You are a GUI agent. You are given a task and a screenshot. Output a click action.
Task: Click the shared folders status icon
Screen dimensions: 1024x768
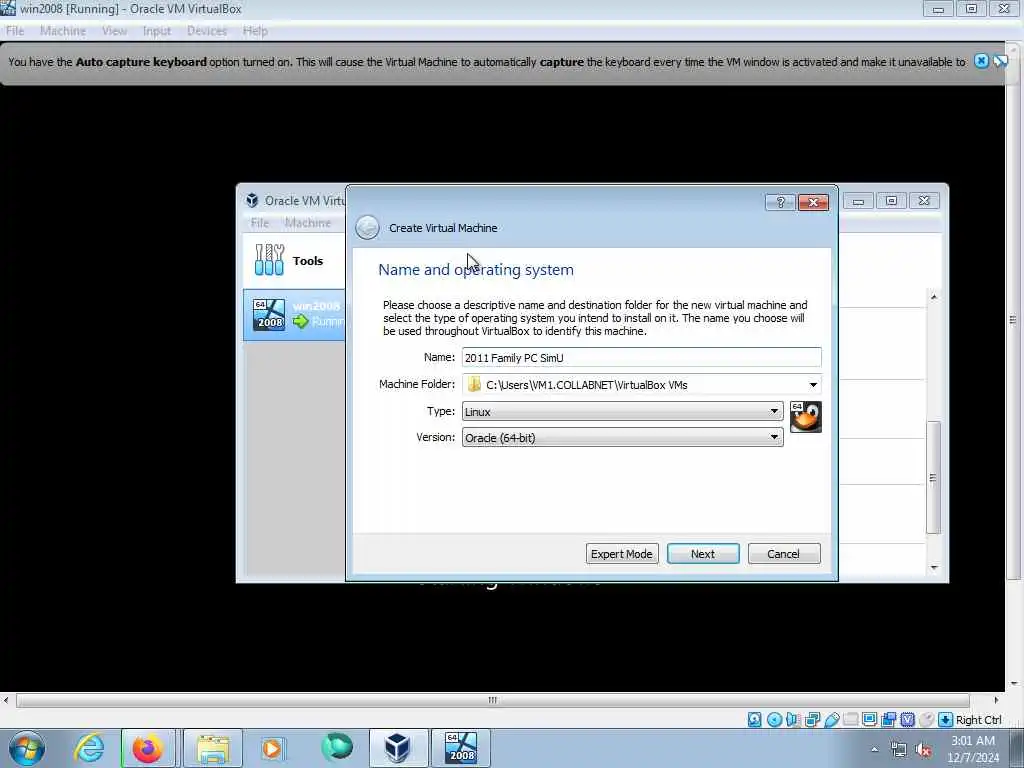point(850,720)
